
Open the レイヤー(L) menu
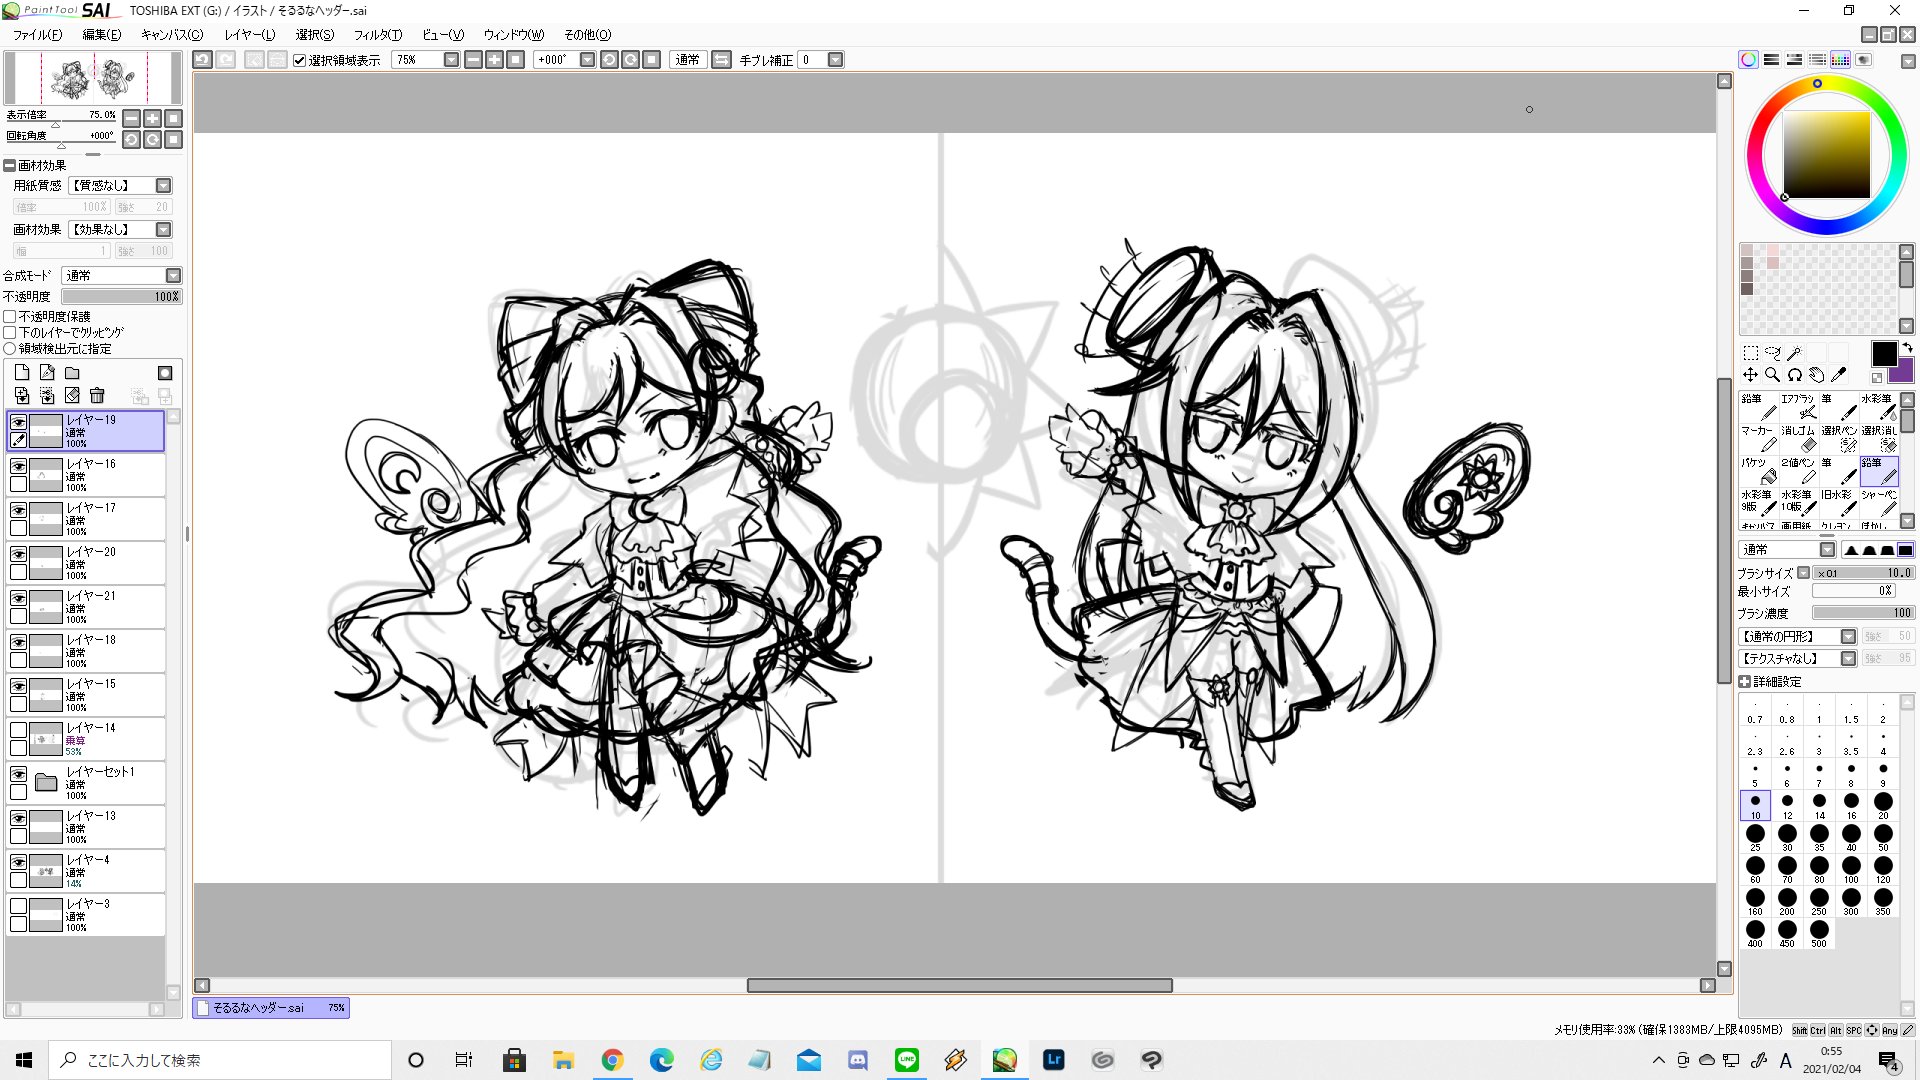tap(249, 35)
